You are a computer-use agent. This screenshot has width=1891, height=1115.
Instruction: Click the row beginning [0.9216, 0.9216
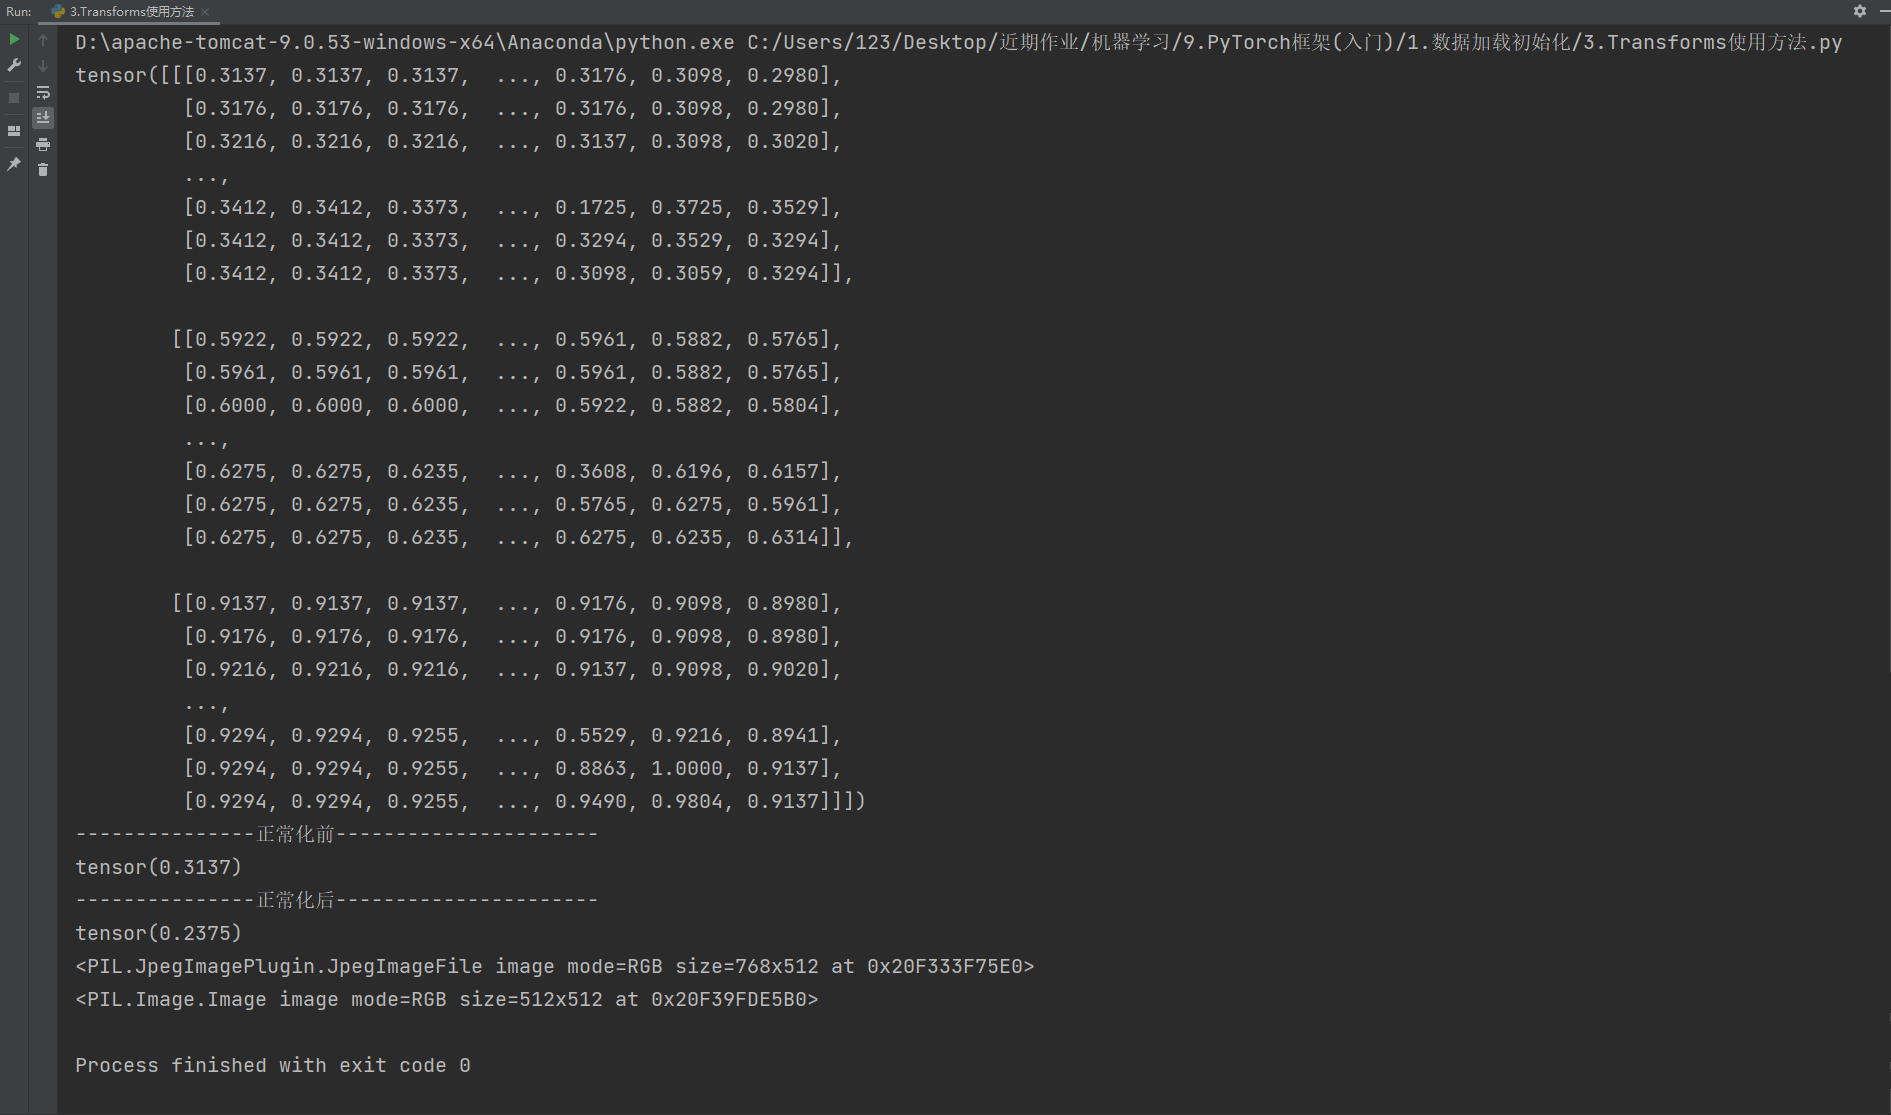click(512, 669)
